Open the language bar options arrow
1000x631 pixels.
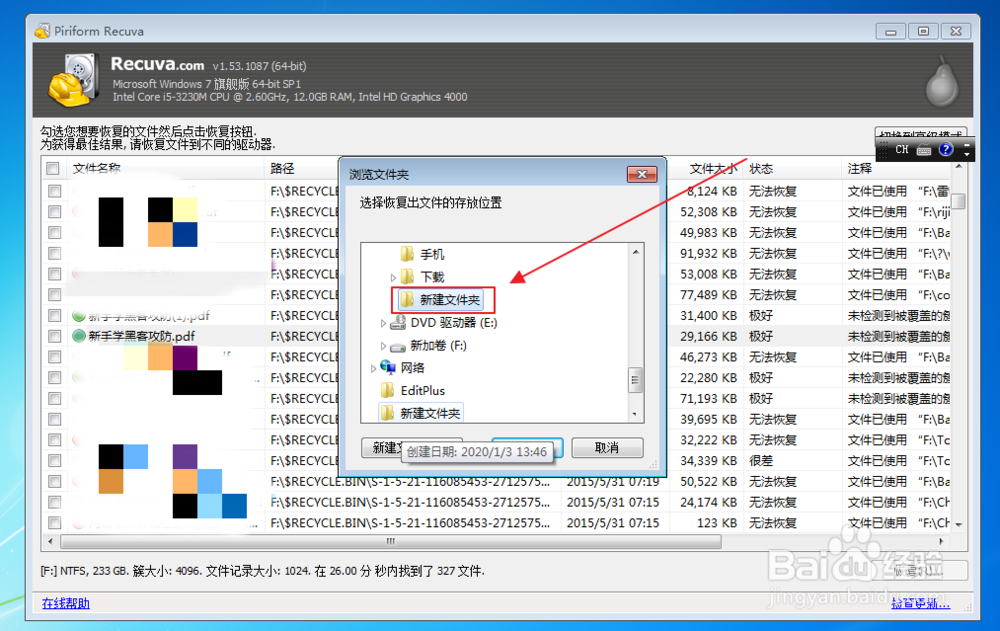[x=967, y=154]
